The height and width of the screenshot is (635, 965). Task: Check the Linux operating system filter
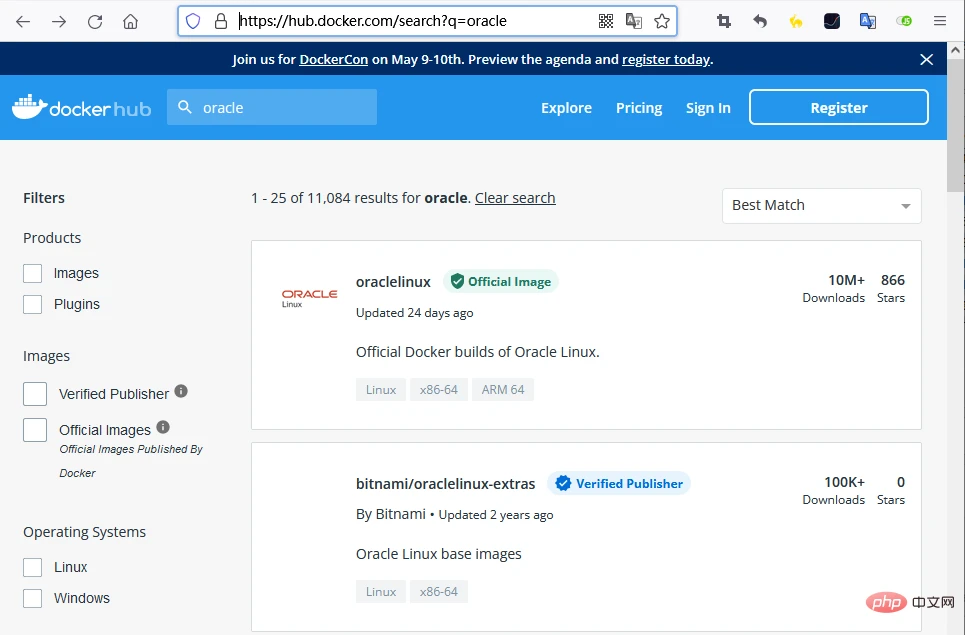[x=33, y=567]
